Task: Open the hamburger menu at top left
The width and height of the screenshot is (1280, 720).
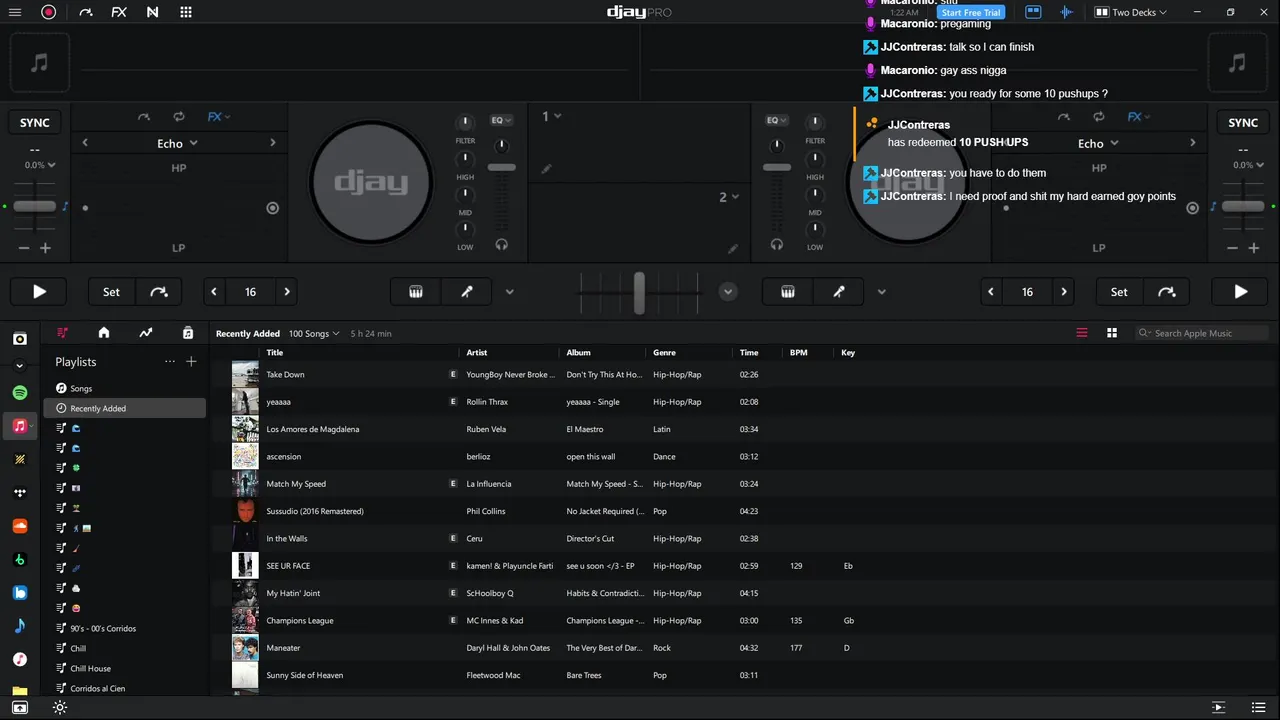Action: pos(15,12)
